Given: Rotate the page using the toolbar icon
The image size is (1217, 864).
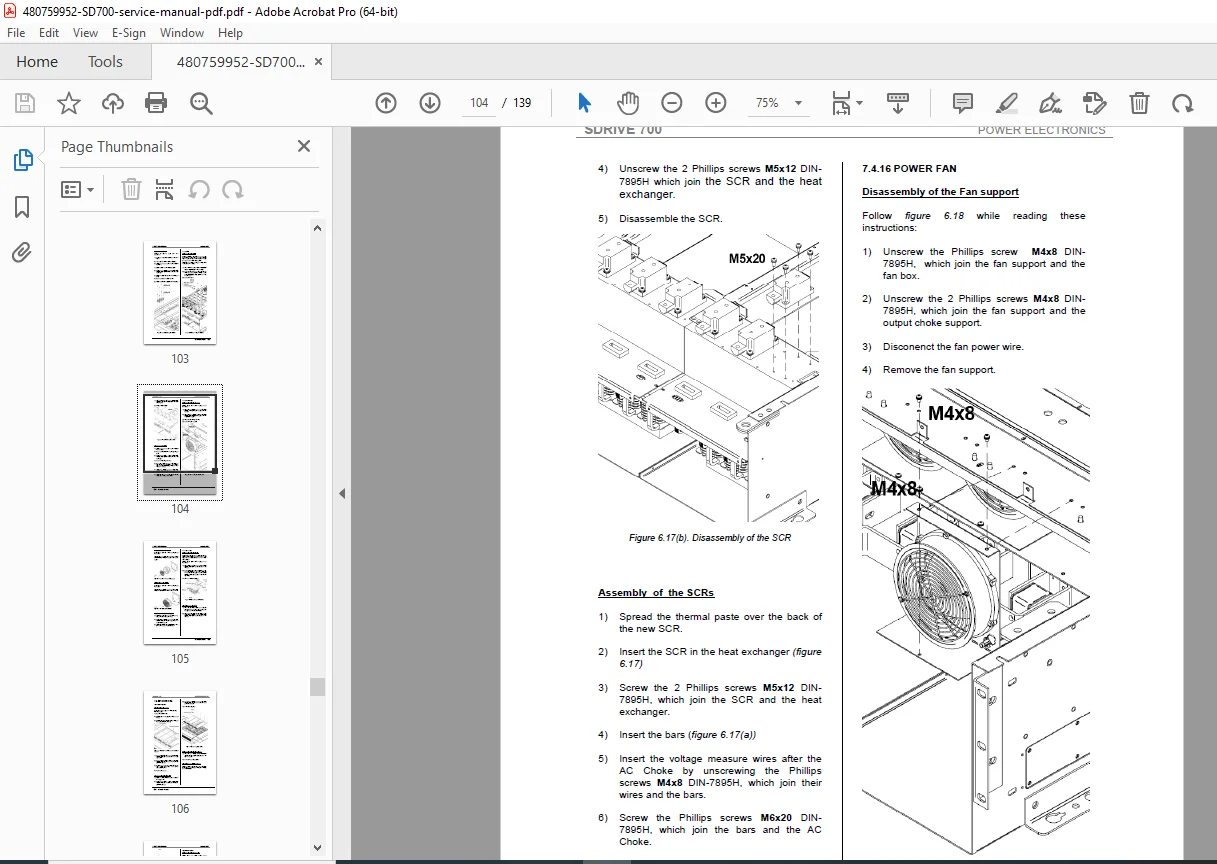Looking at the screenshot, I should pyautogui.click(x=1183, y=103).
